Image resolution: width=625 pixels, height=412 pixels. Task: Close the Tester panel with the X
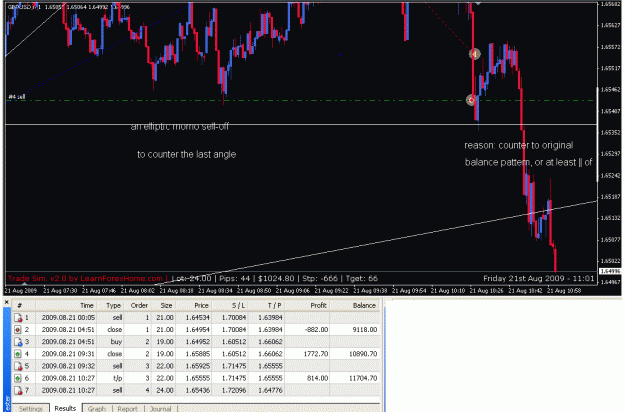pos(7,302)
